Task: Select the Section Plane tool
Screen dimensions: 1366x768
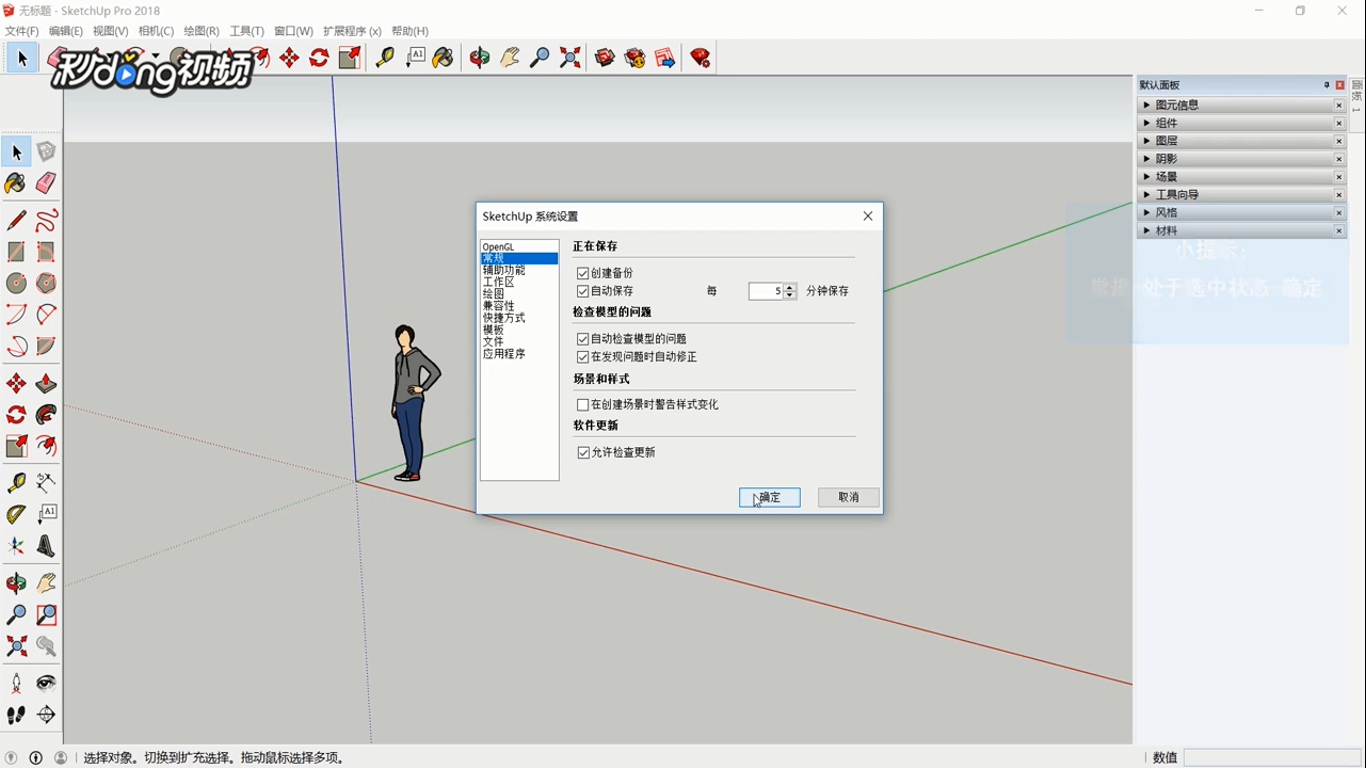Action: pos(46,715)
